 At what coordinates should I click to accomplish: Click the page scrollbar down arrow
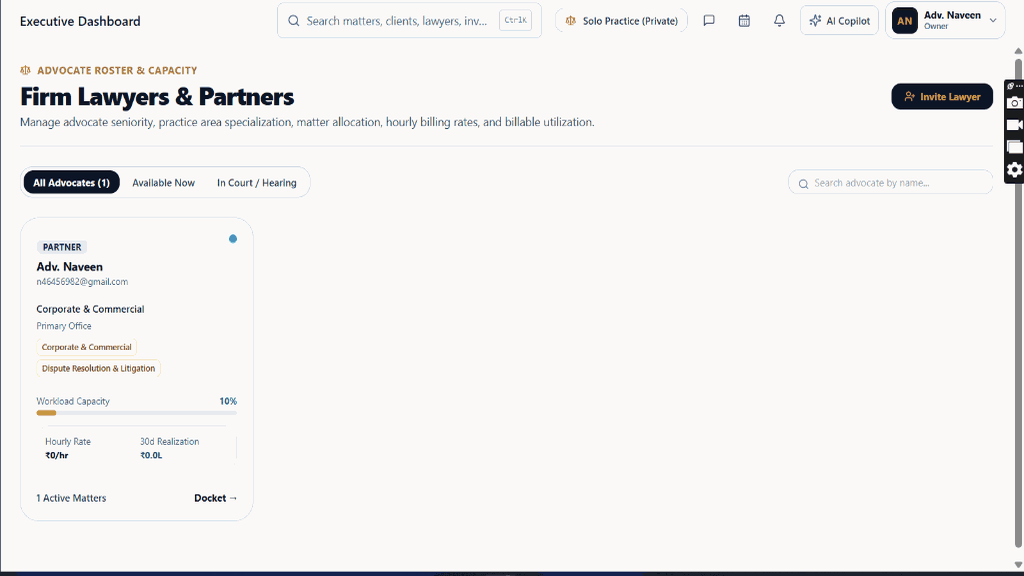(1018, 566)
